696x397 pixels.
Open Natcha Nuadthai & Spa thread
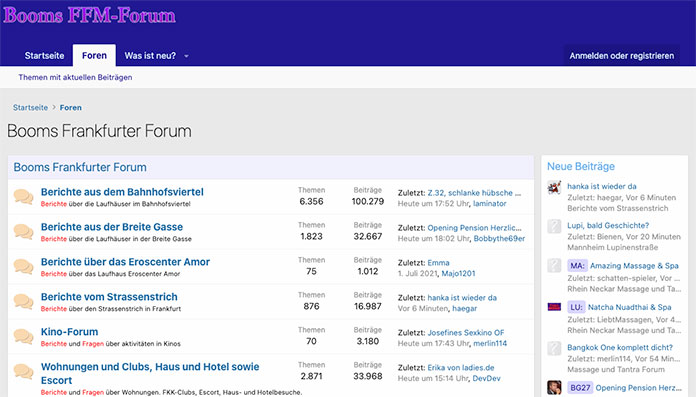click(x=629, y=307)
